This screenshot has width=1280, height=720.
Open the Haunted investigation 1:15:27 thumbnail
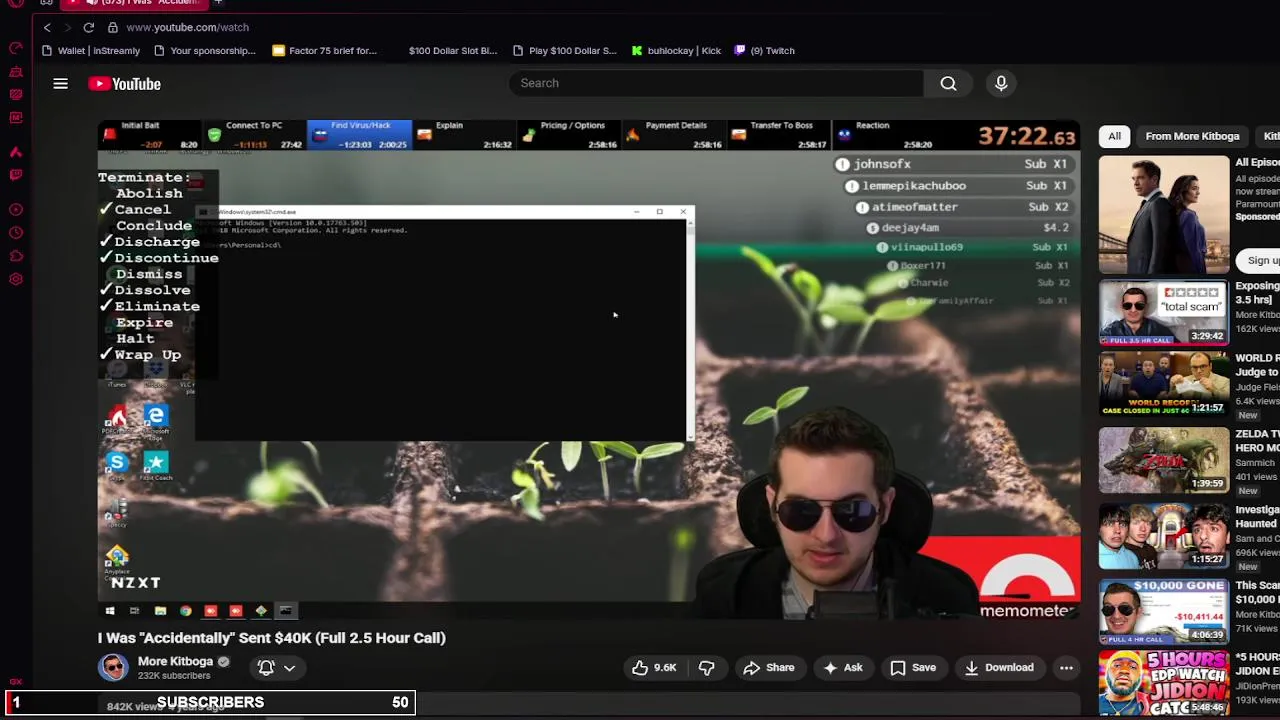coord(1164,536)
